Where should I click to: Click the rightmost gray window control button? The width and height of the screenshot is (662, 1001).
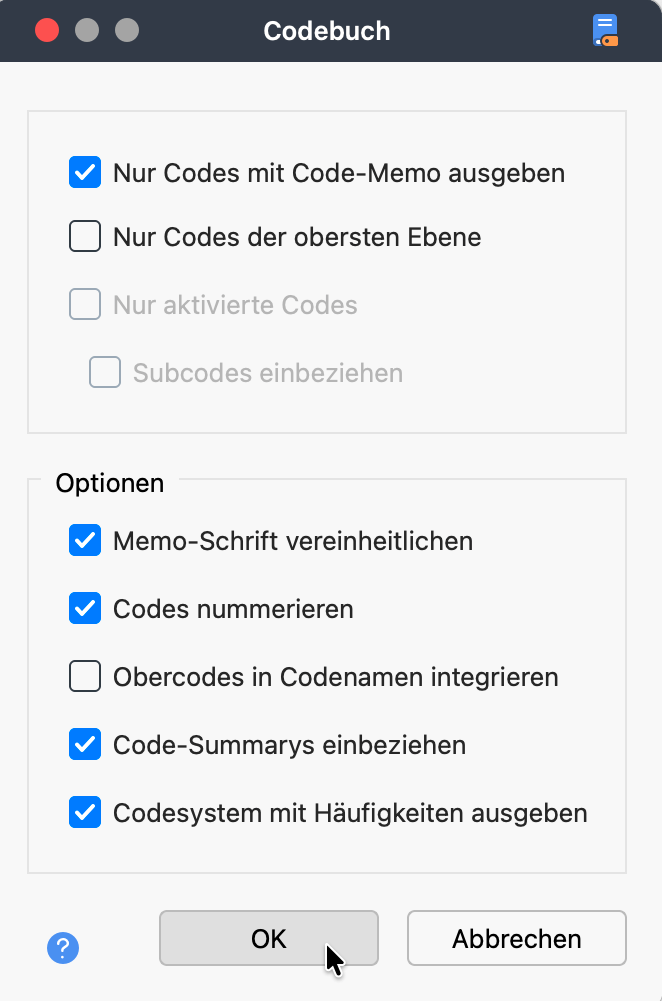[x=126, y=30]
